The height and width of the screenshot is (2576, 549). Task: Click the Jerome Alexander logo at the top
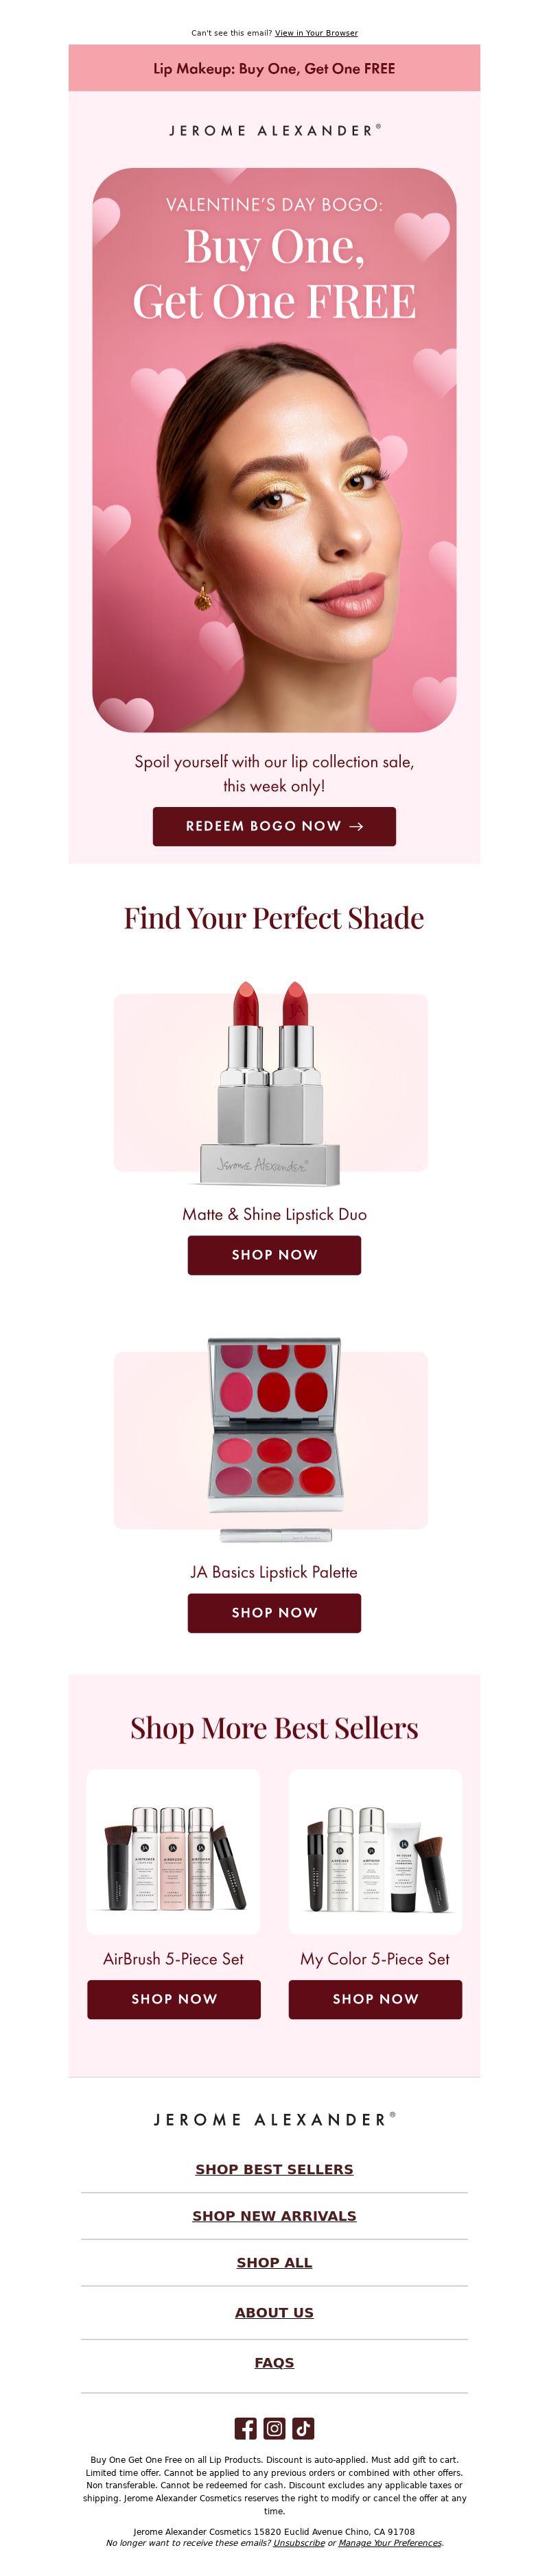(274, 130)
